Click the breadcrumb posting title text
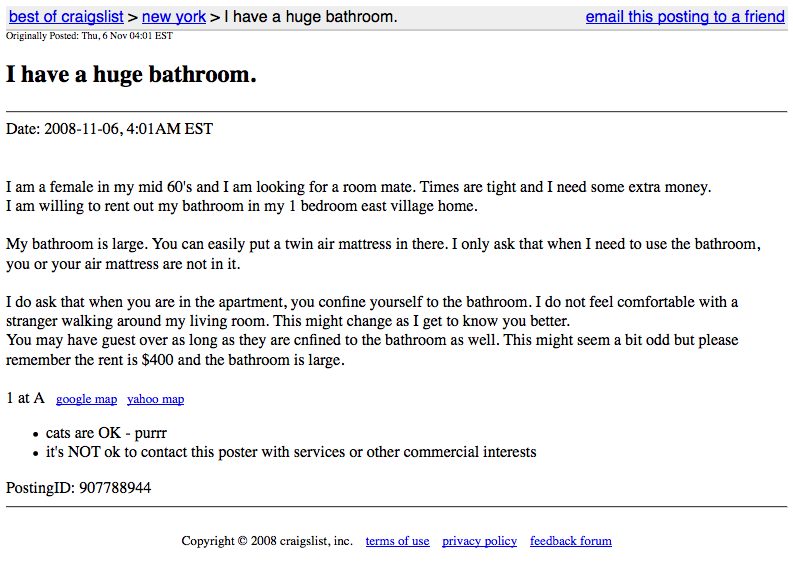 point(310,17)
